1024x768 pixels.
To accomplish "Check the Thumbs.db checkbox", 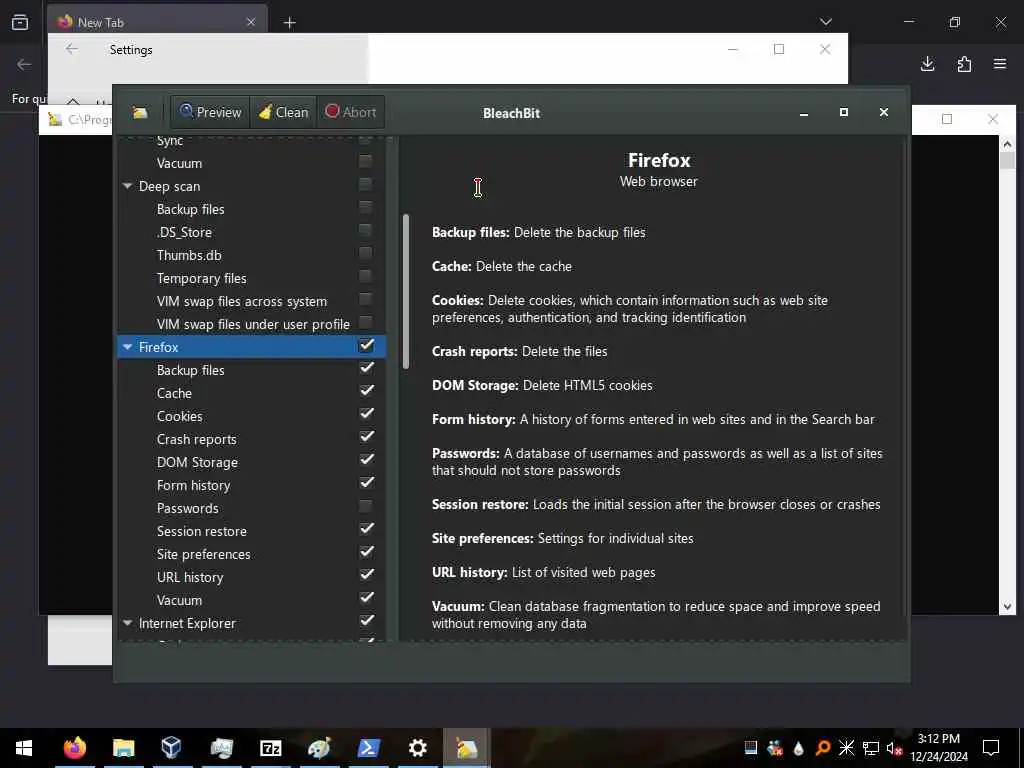I will point(366,253).
